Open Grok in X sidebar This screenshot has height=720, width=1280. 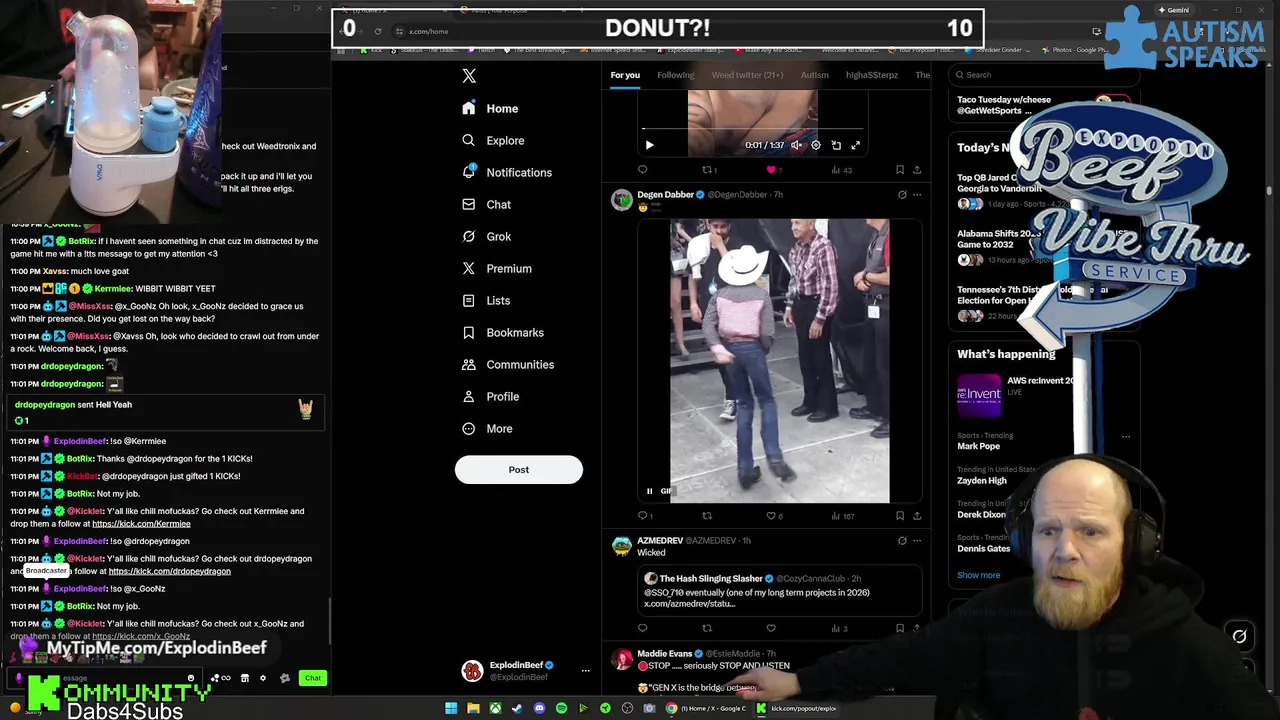(486, 236)
